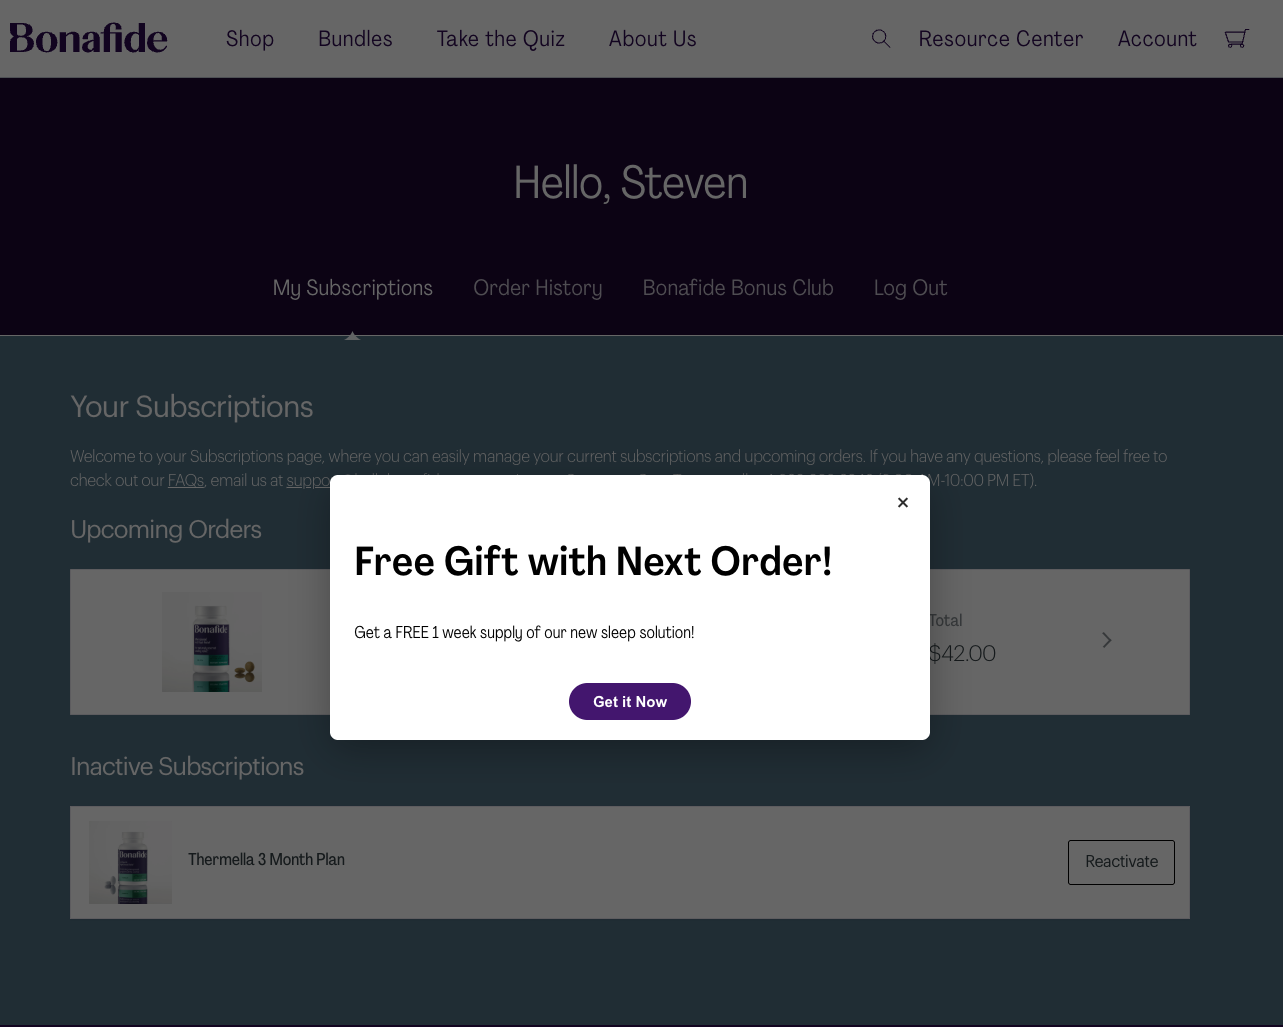This screenshot has height=1027, width=1283.
Task: Open the Bundles menu
Action: [355, 39]
